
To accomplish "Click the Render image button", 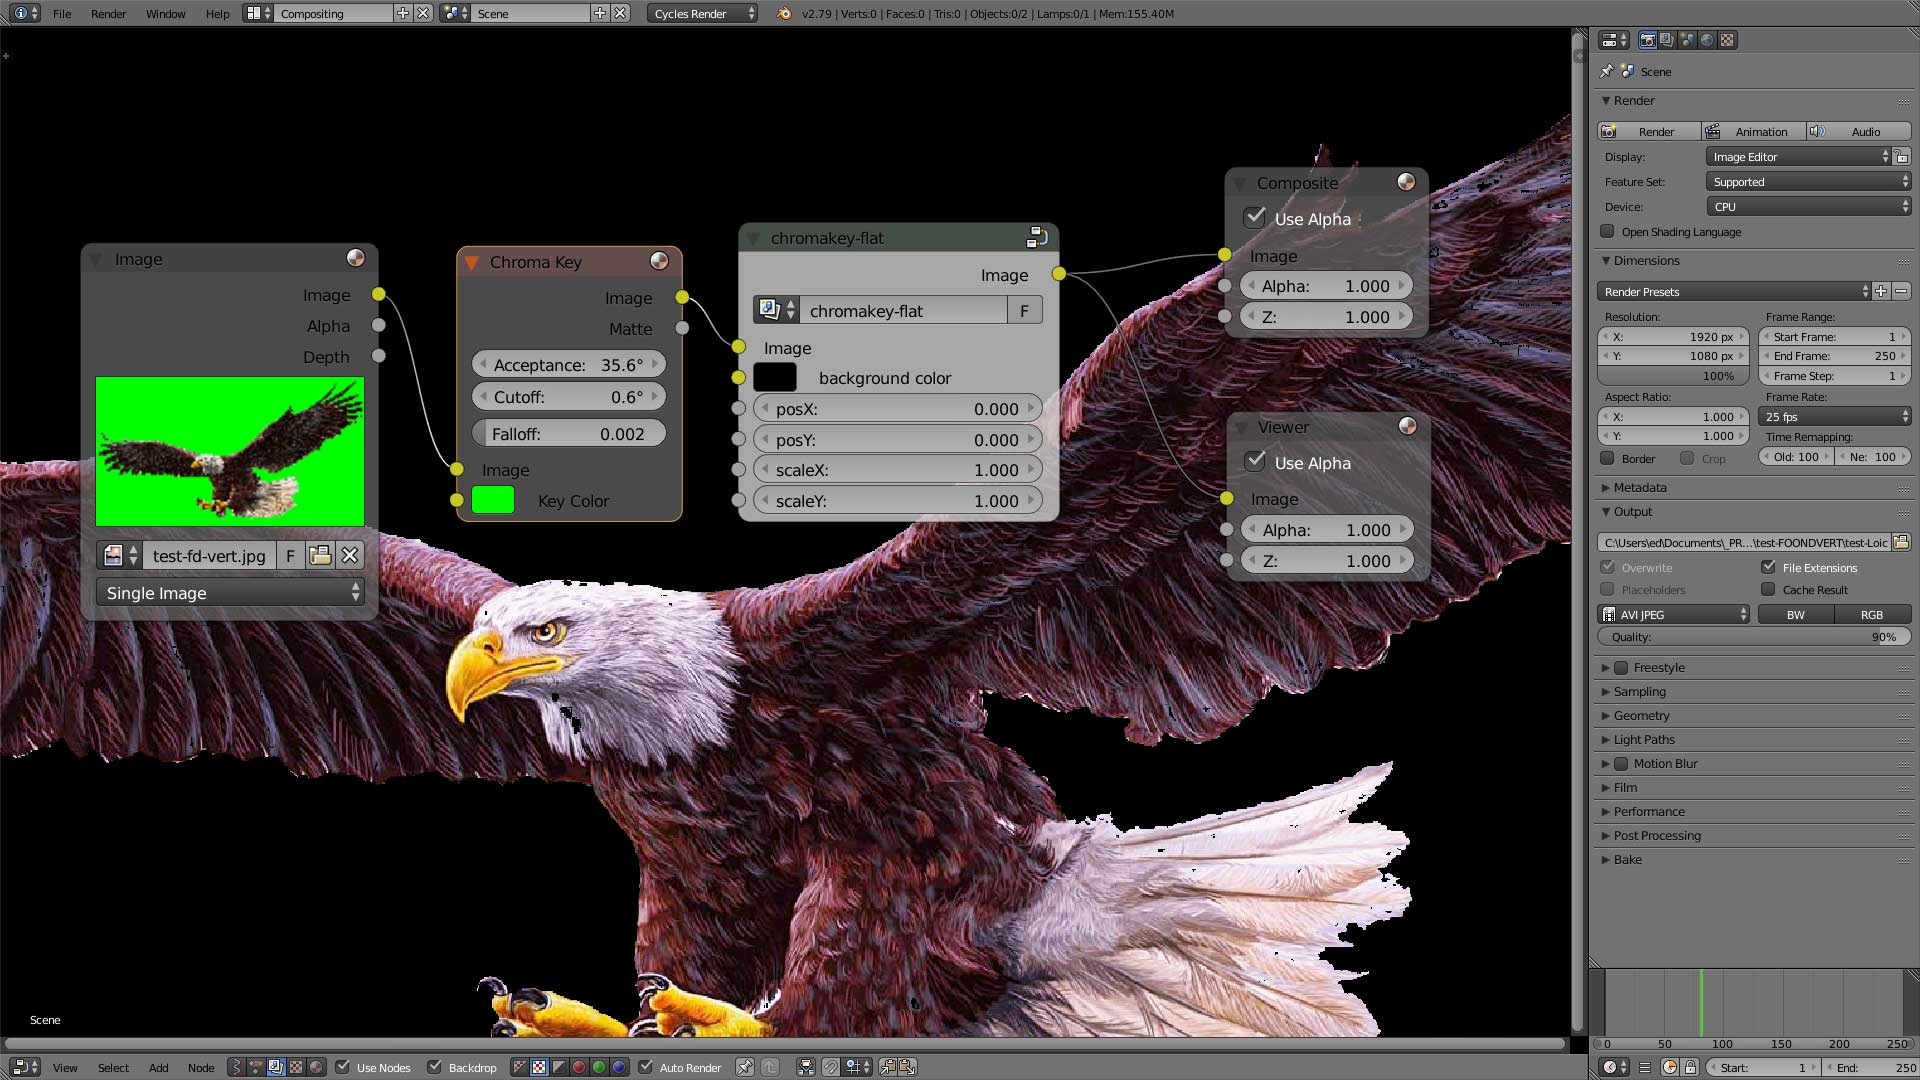I will [x=1649, y=131].
